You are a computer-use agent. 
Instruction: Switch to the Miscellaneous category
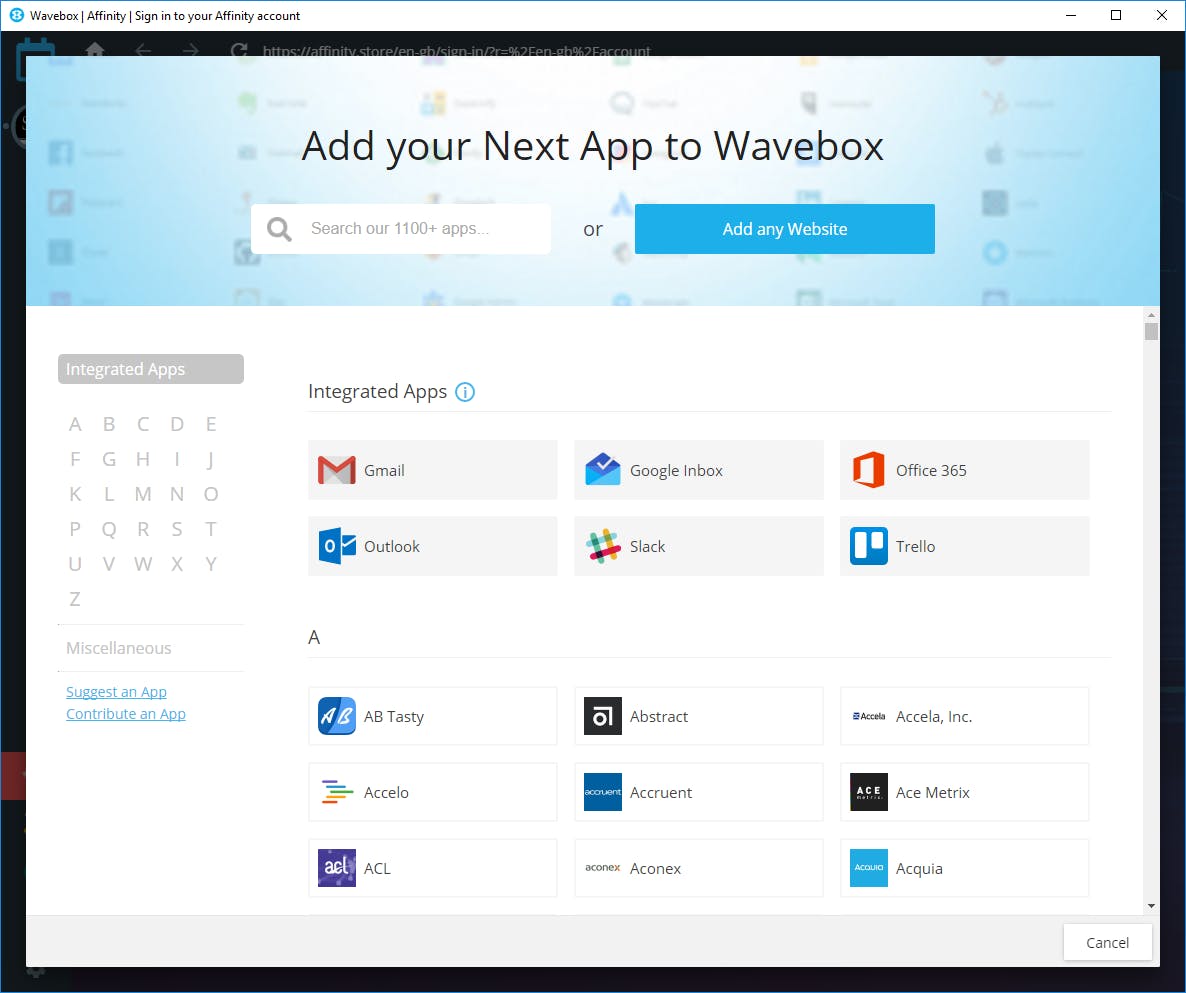118,648
